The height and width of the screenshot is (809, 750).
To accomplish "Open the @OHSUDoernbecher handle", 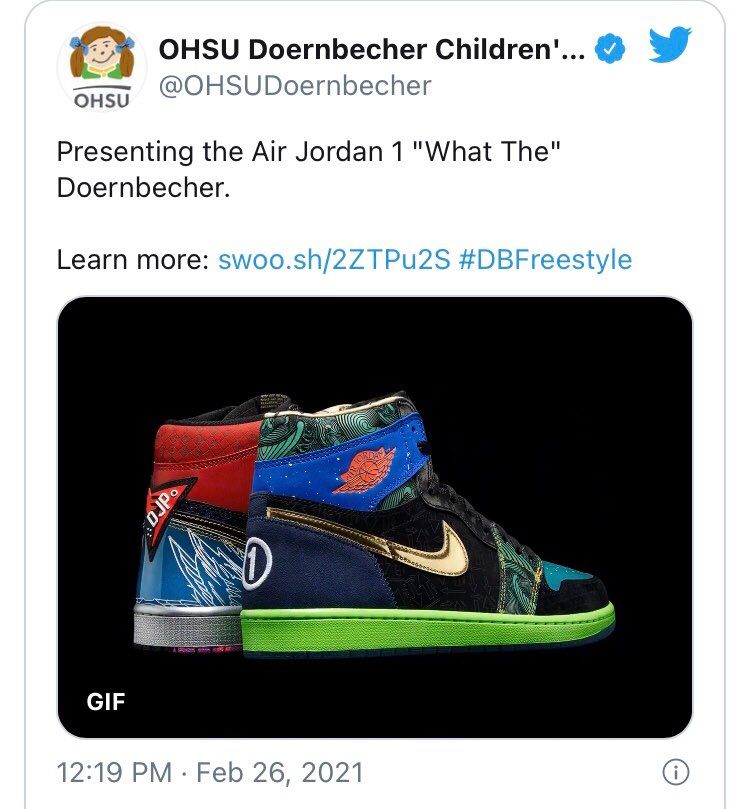I will point(295,86).
